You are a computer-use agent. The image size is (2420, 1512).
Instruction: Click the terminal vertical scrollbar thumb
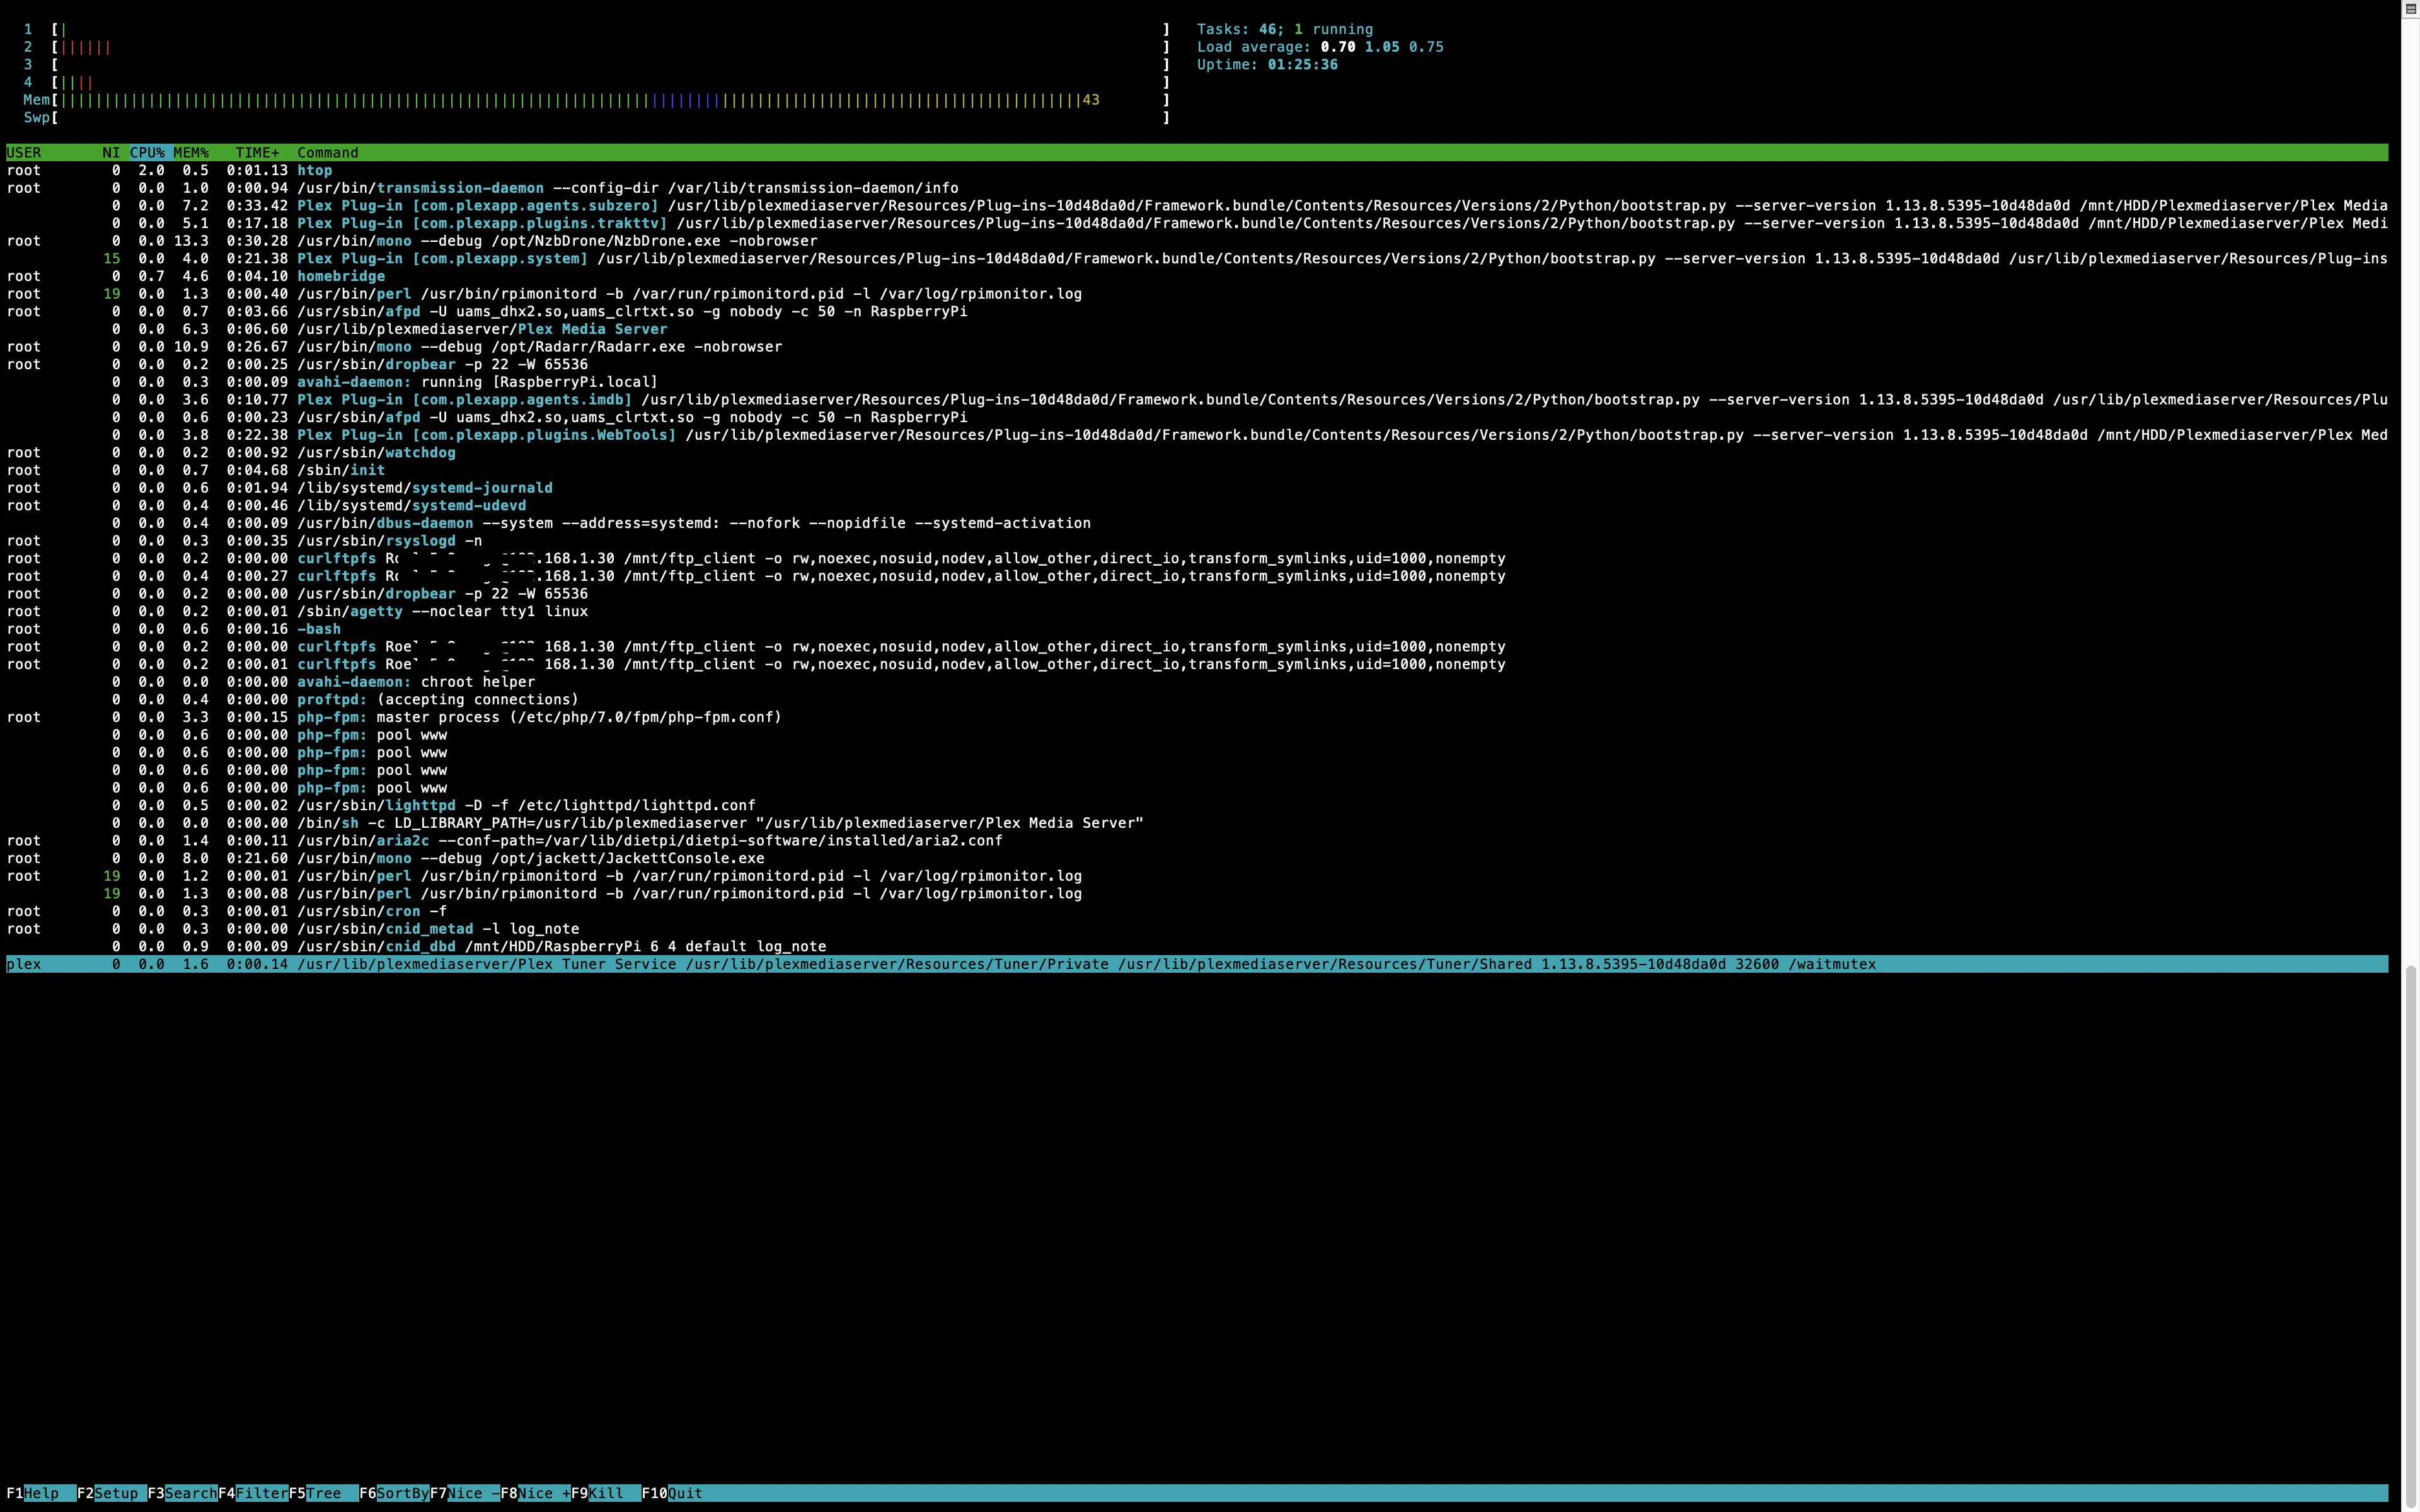2410,1230
